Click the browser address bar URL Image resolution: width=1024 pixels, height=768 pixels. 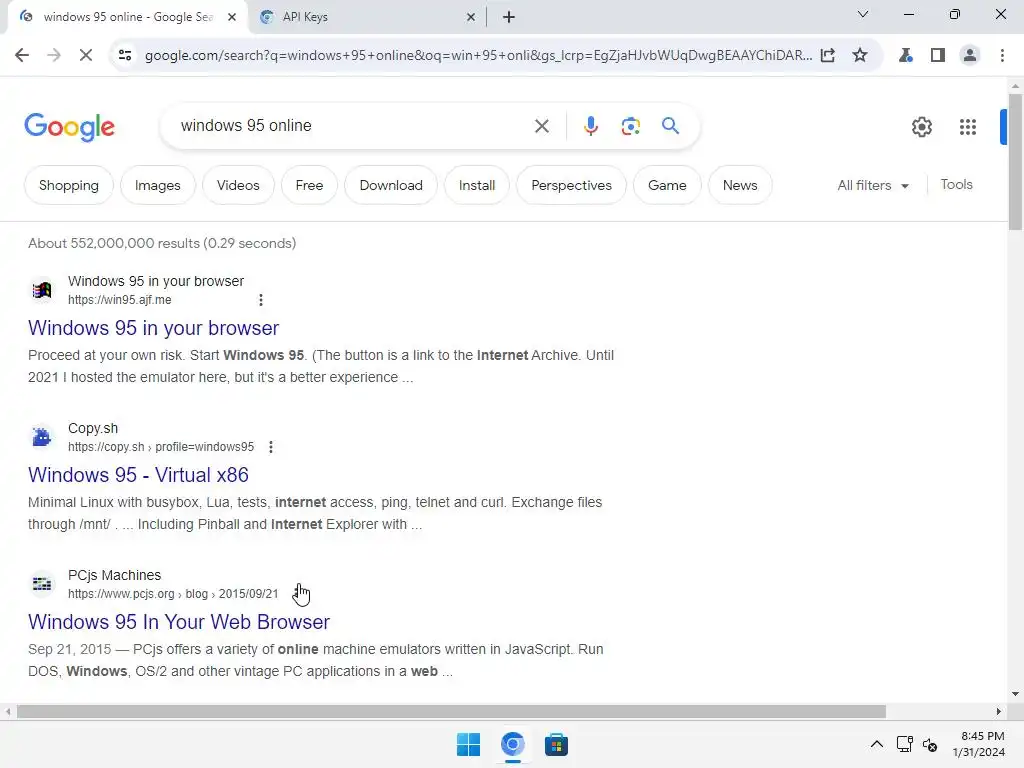pyautogui.click(x=478, y=56)
